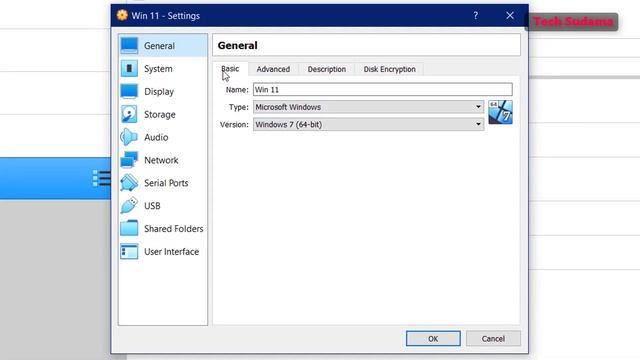Click the Cancel button
Image resolution: width=640 pixels, height=360 pixels.
[493, 338]
